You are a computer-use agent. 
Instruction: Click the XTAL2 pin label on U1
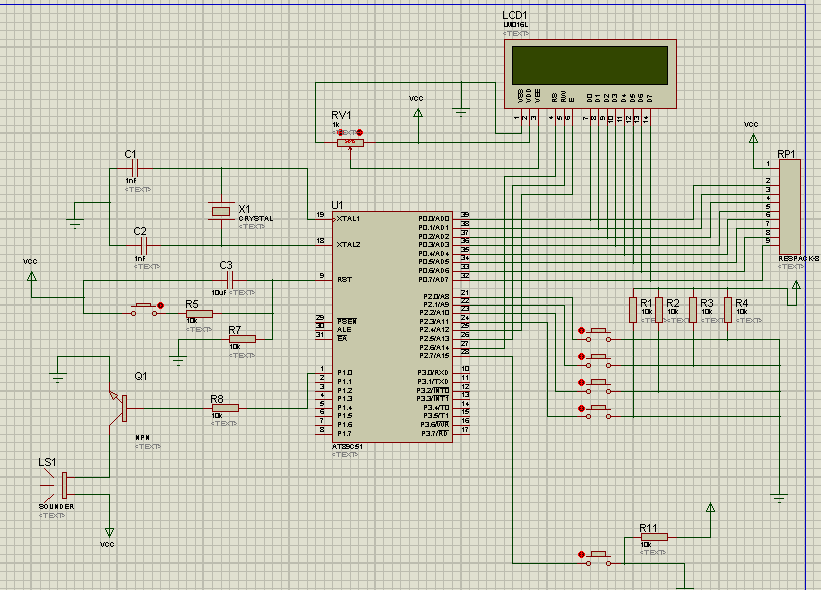pyautogui.click(x=348, y=244)
